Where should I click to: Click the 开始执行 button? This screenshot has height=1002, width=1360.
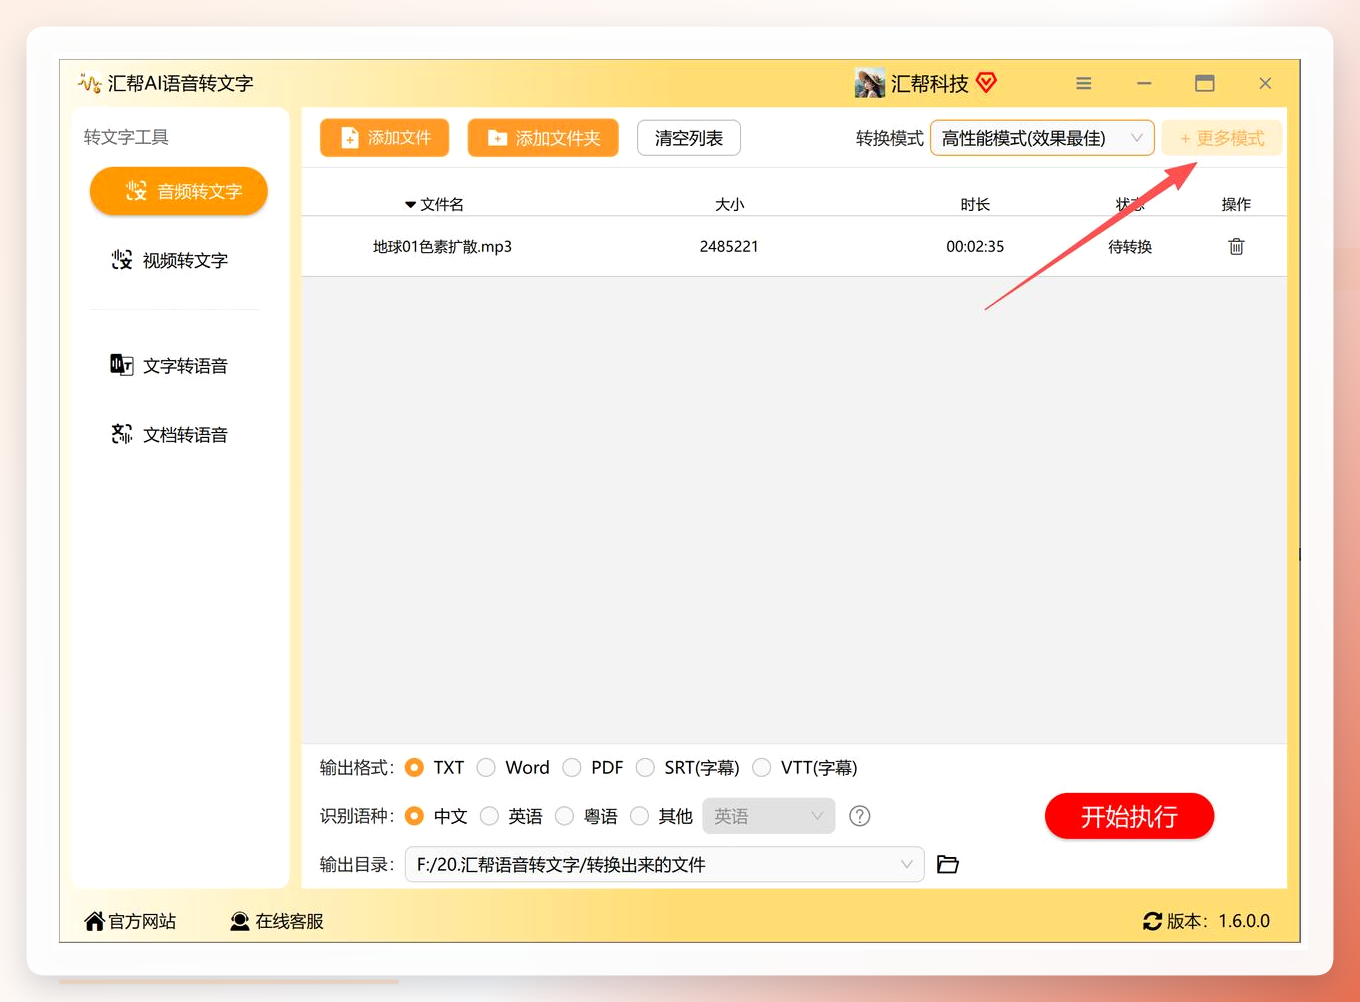[x=1129, y=816]
